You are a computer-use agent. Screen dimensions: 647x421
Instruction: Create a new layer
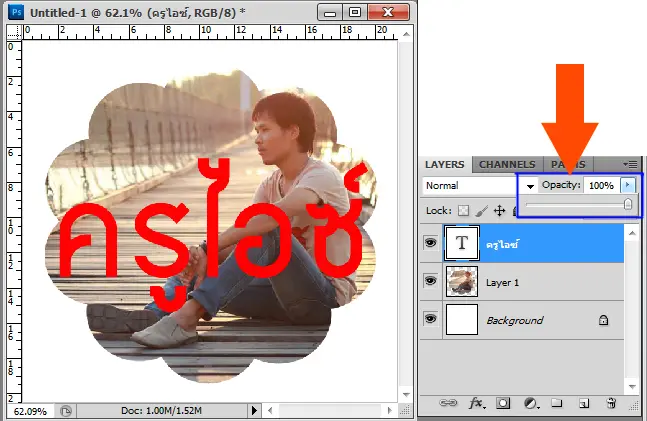[x=584, y=403]
